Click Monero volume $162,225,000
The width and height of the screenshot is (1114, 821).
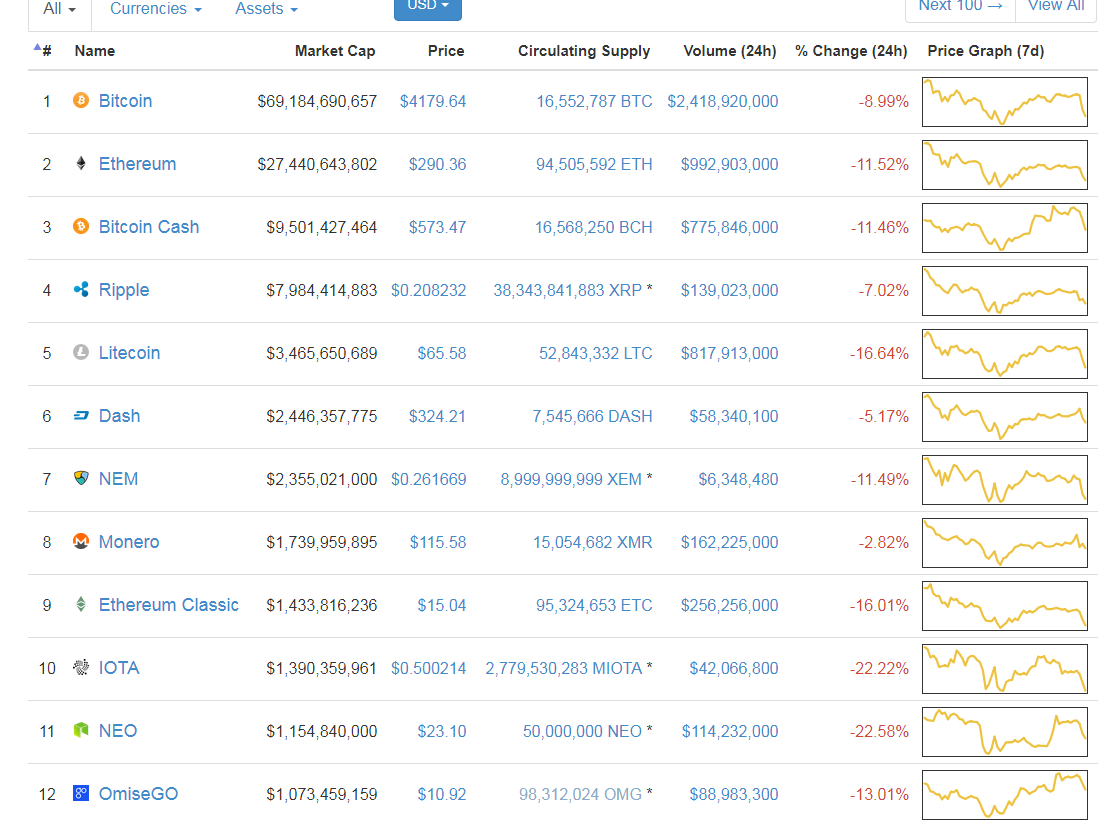point(729,543)
